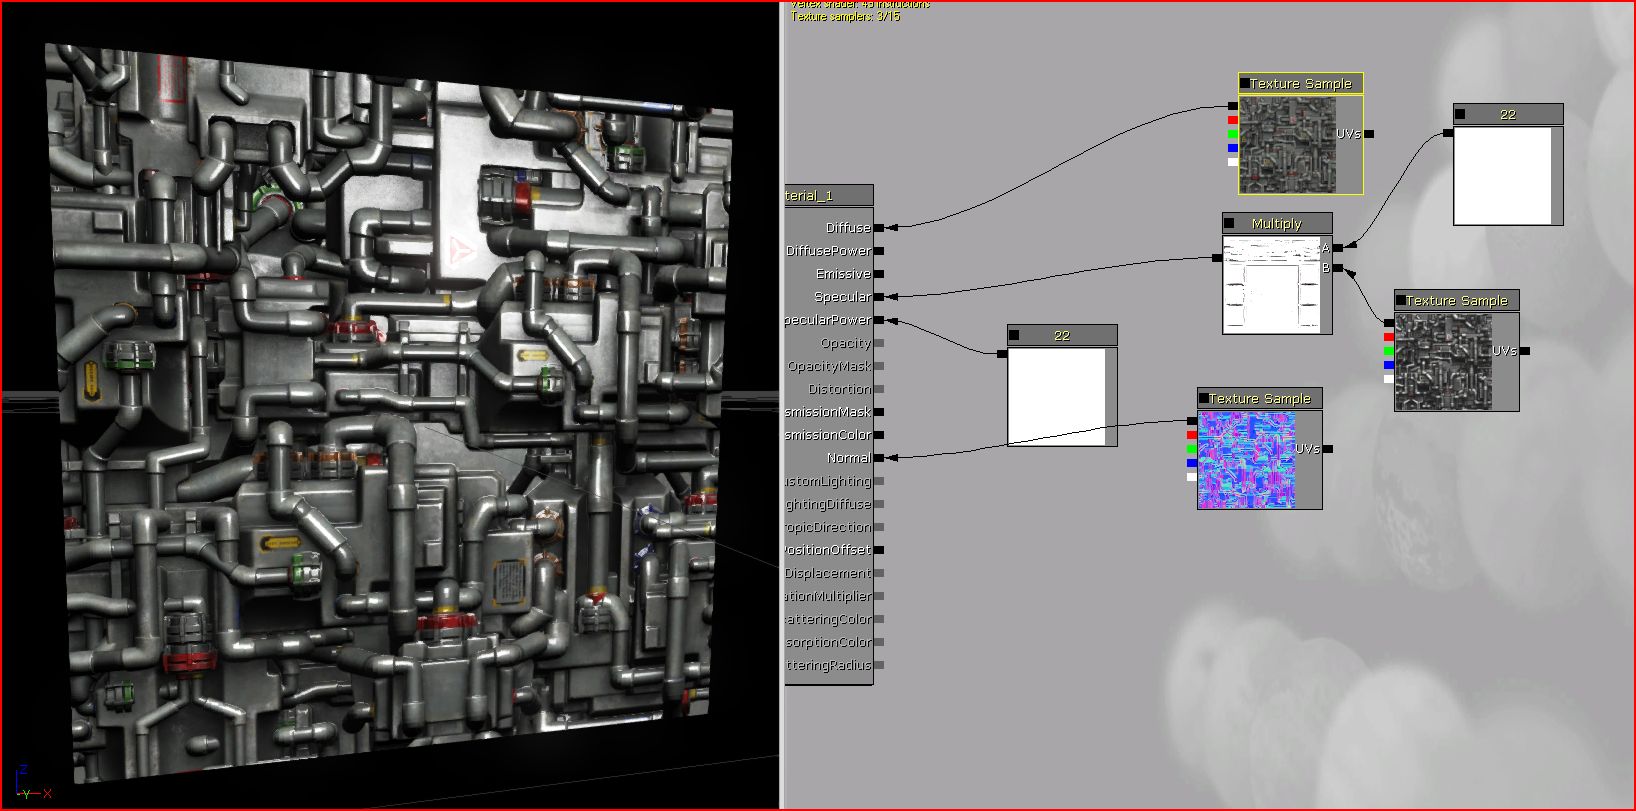Viewport: 1636px width, 811px height.
Task: Click the TransmissionMask input pin
Action: 879,412
